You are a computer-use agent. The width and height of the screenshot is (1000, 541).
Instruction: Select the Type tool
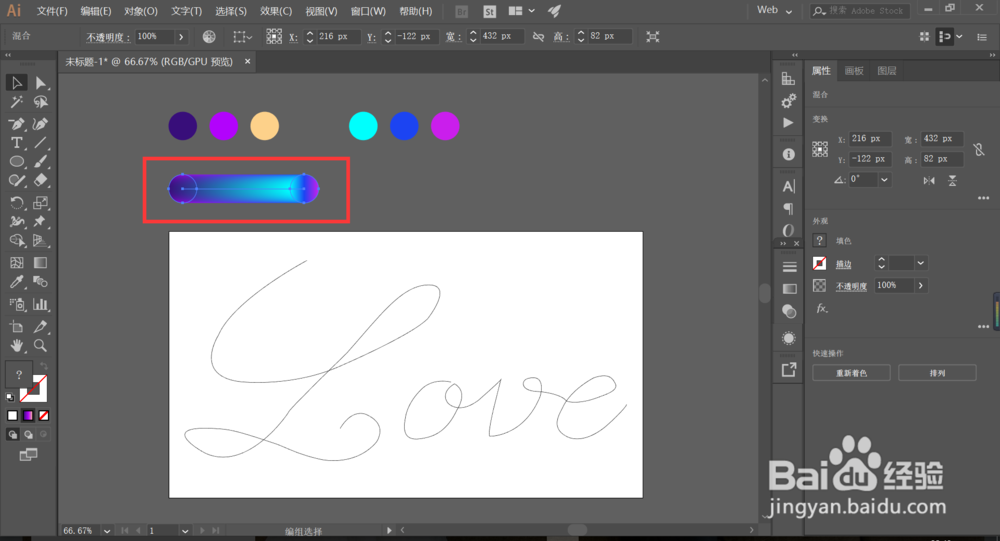point(17,143)
